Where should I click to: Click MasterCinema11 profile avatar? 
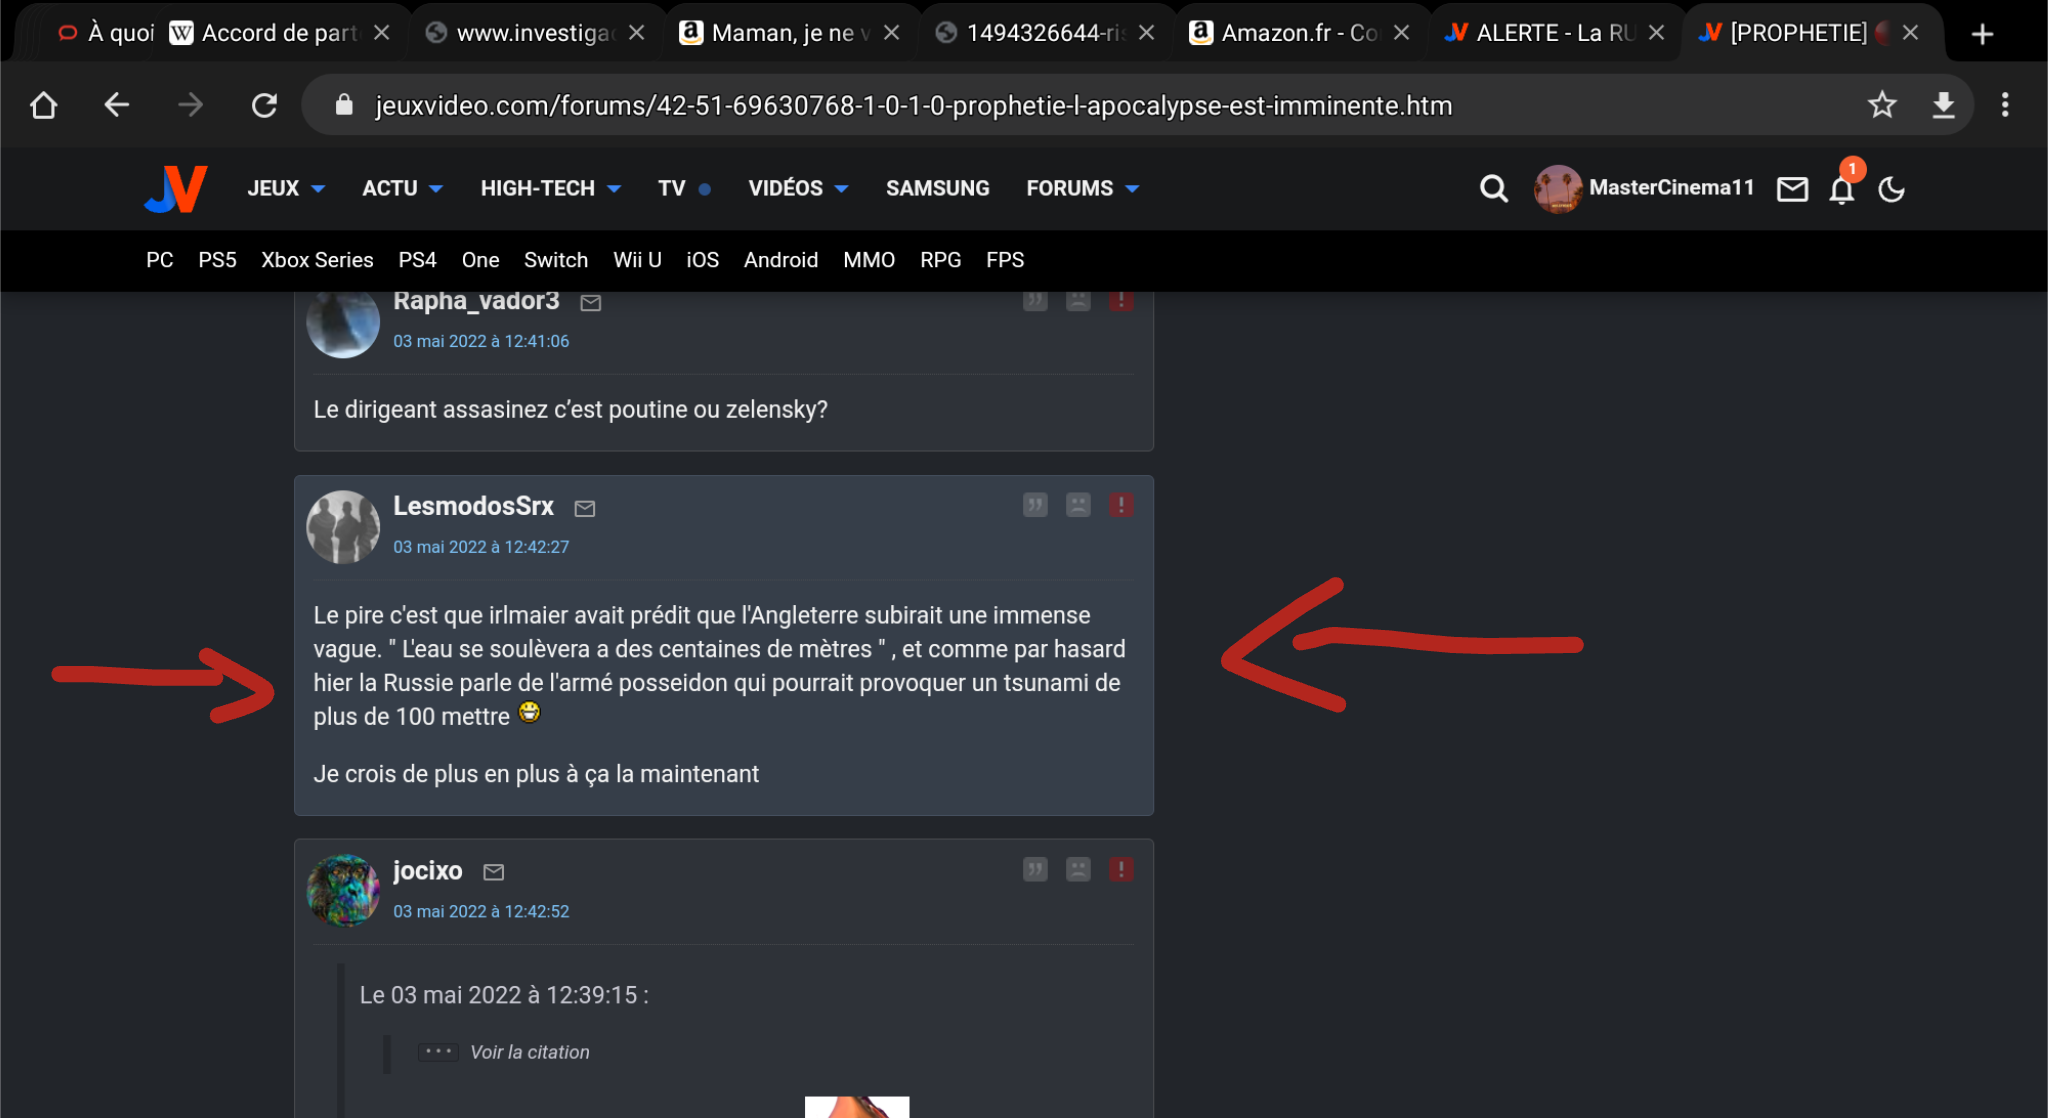click(1558, 188)
